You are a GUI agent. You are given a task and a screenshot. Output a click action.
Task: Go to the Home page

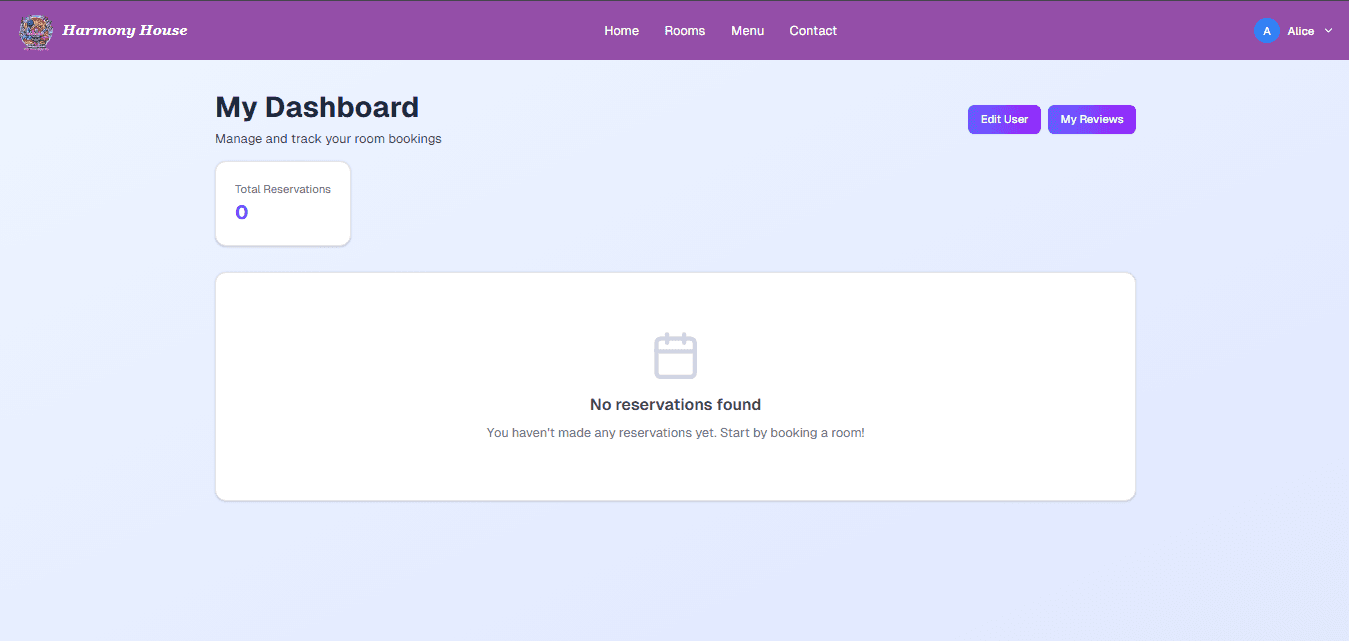tap(621, 31)
